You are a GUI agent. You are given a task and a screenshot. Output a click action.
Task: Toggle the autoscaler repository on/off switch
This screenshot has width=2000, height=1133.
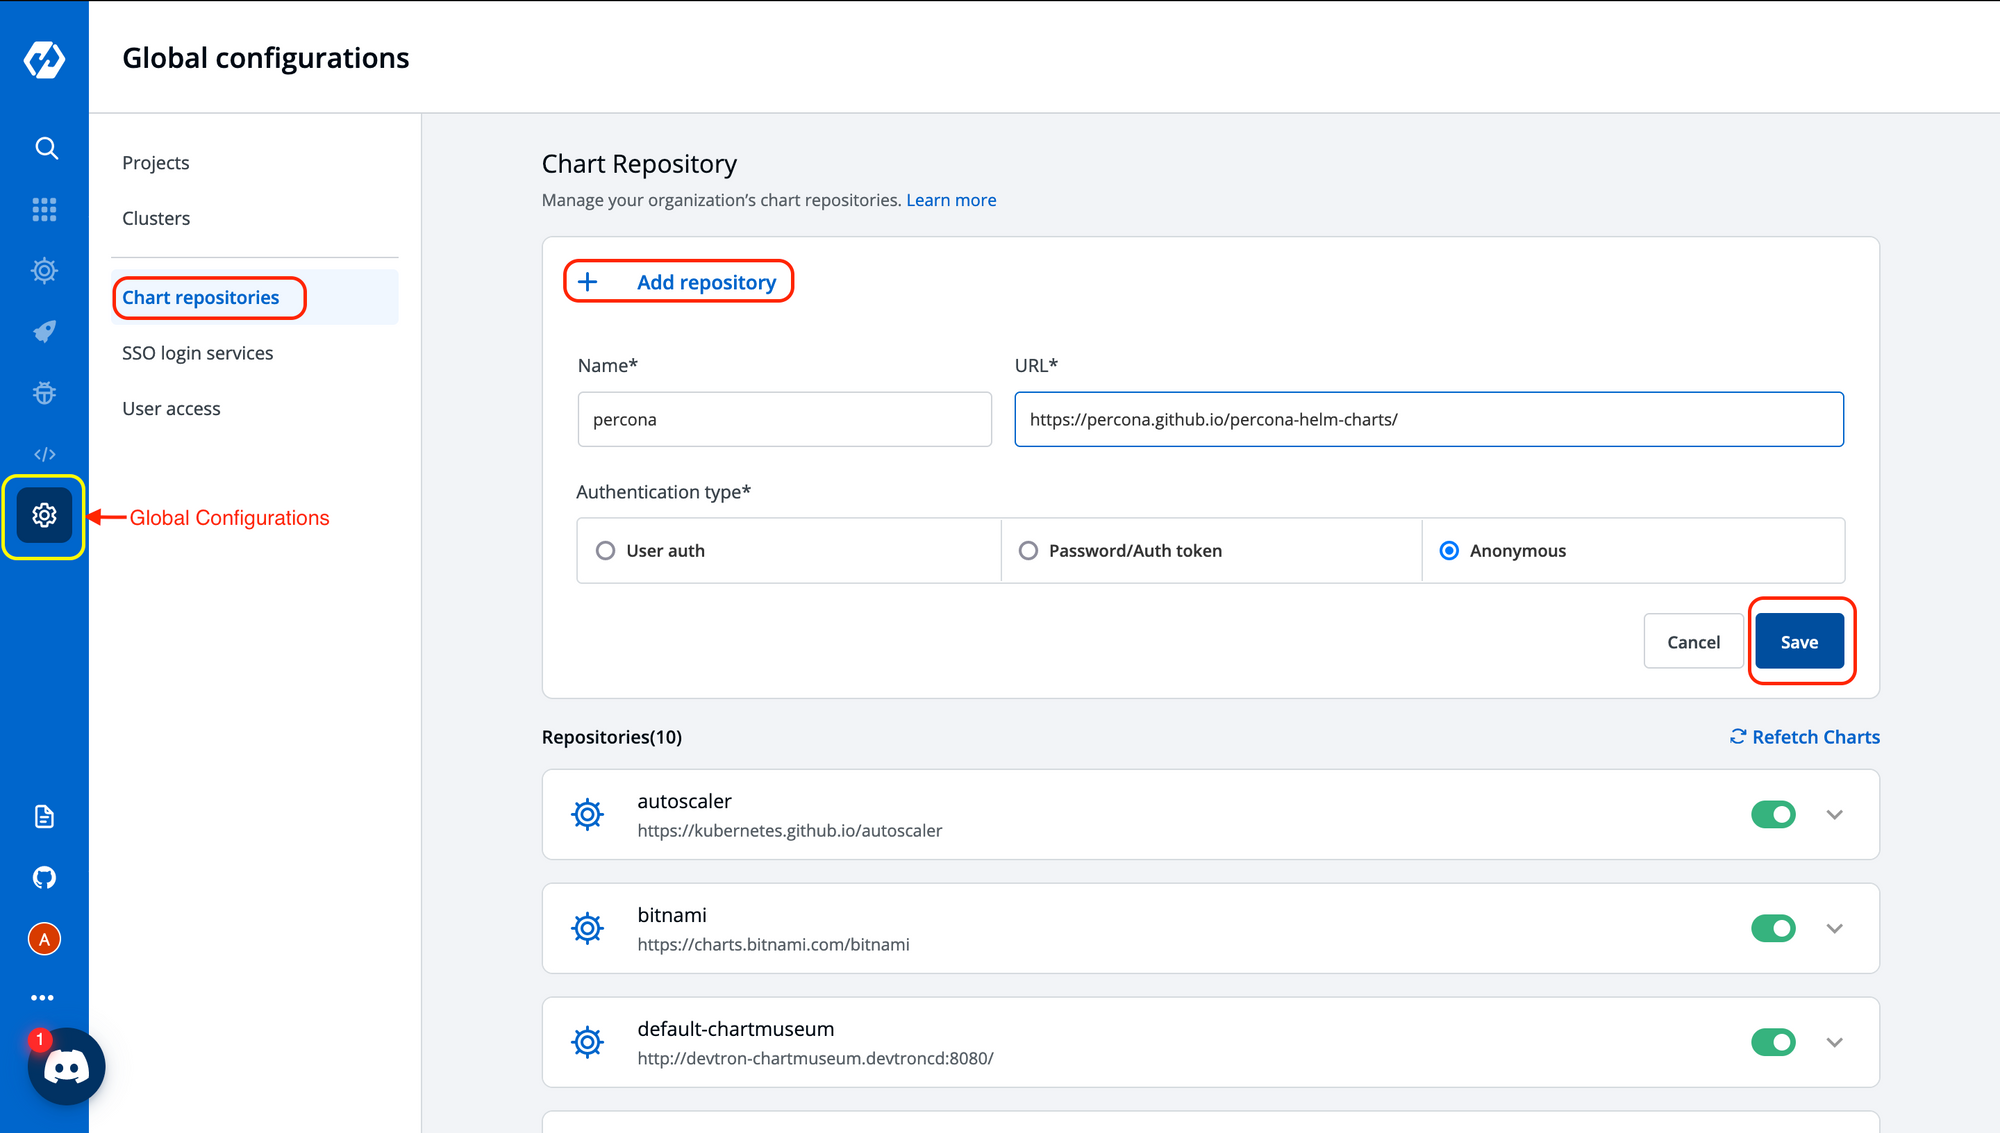tap(1773, 813)
